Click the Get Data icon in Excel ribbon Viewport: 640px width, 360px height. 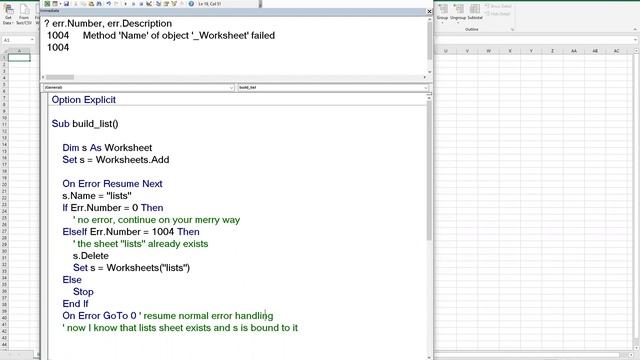point(8,10)
